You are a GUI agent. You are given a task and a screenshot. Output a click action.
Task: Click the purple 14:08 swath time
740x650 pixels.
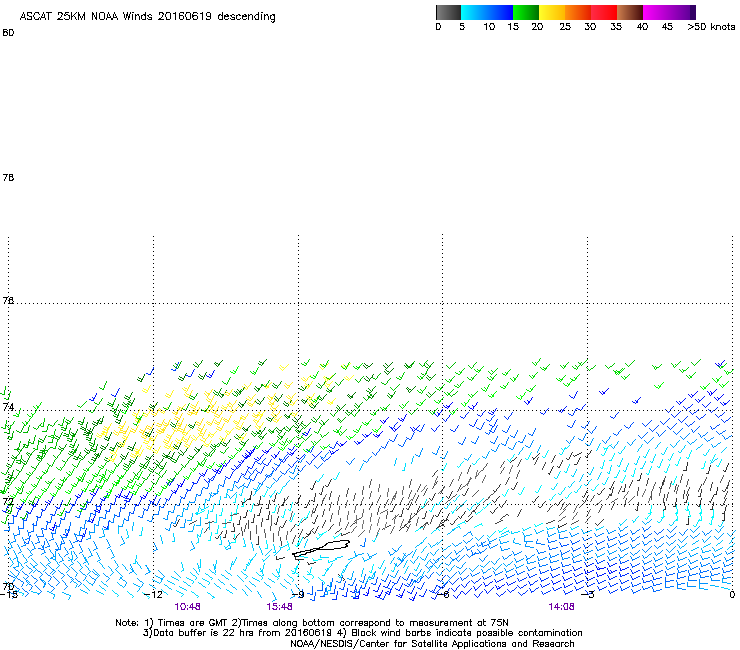click(561, 607)
